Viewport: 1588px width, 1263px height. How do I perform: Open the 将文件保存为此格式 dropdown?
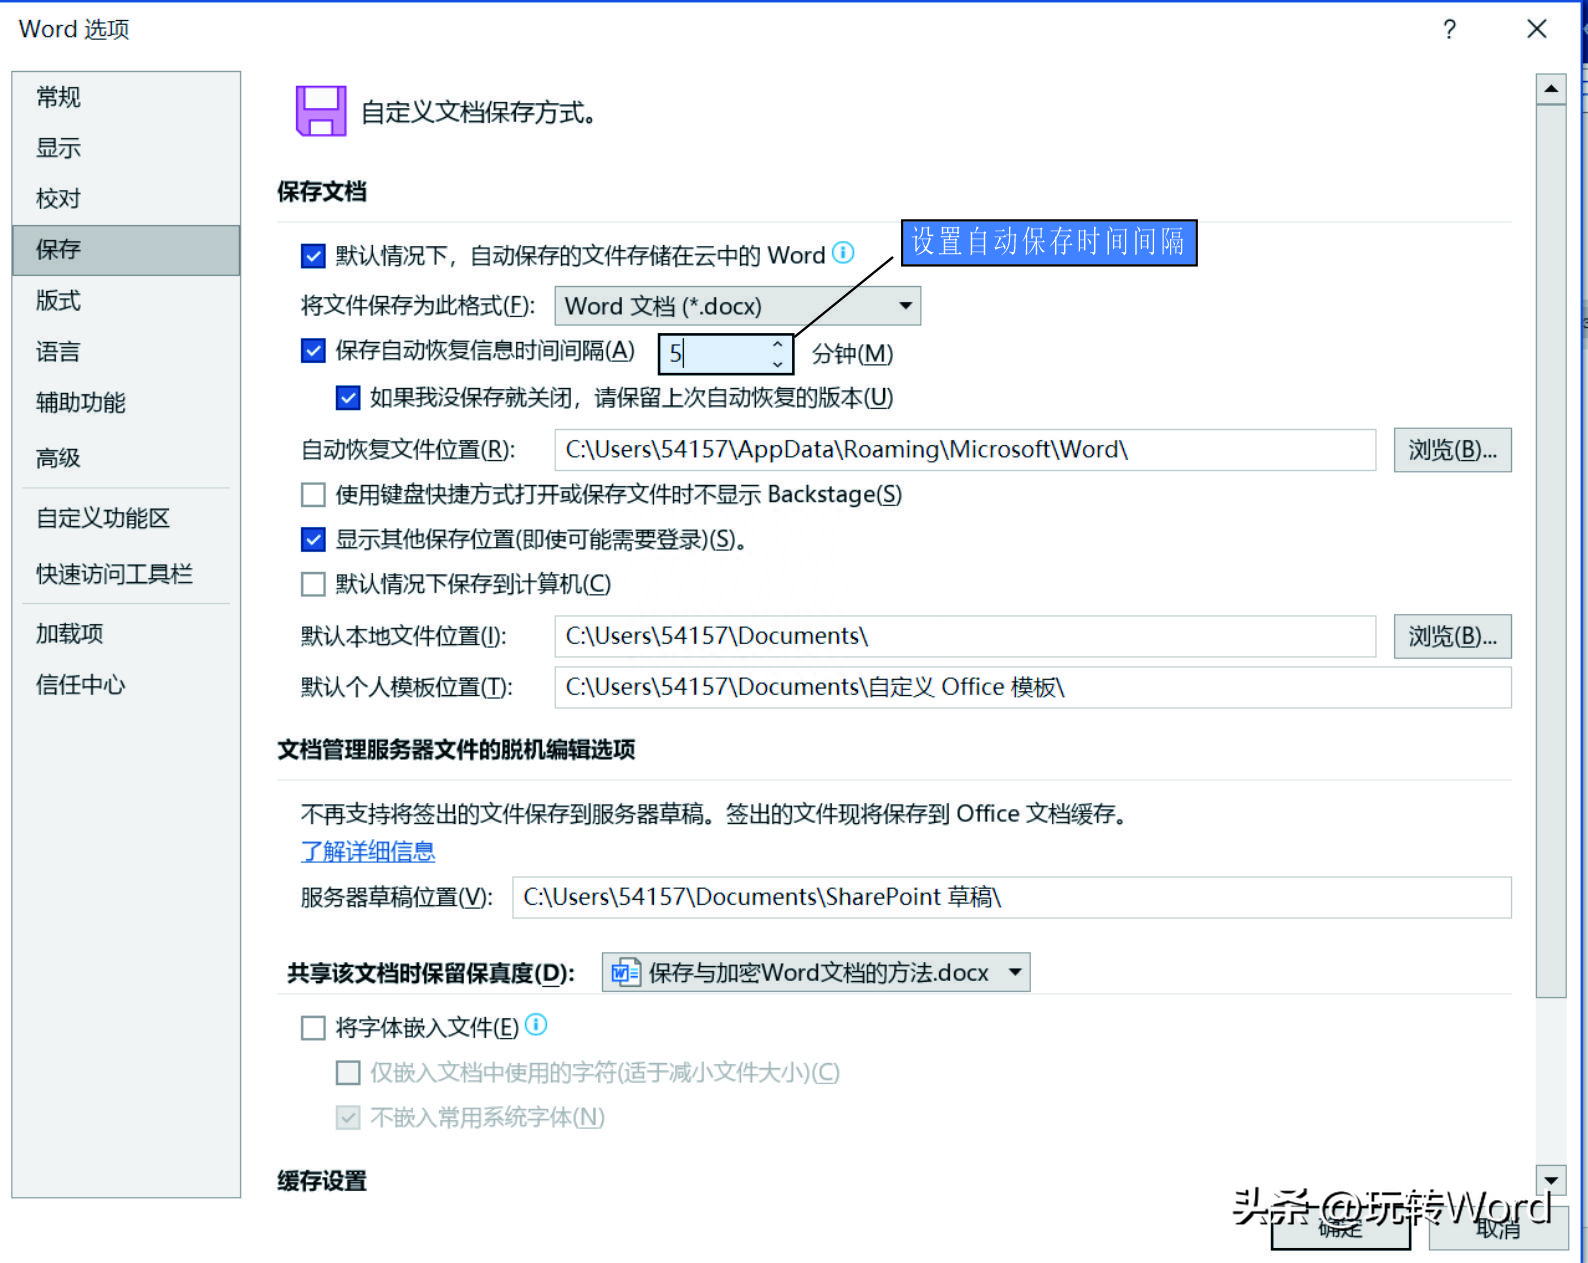click(738, 306)
